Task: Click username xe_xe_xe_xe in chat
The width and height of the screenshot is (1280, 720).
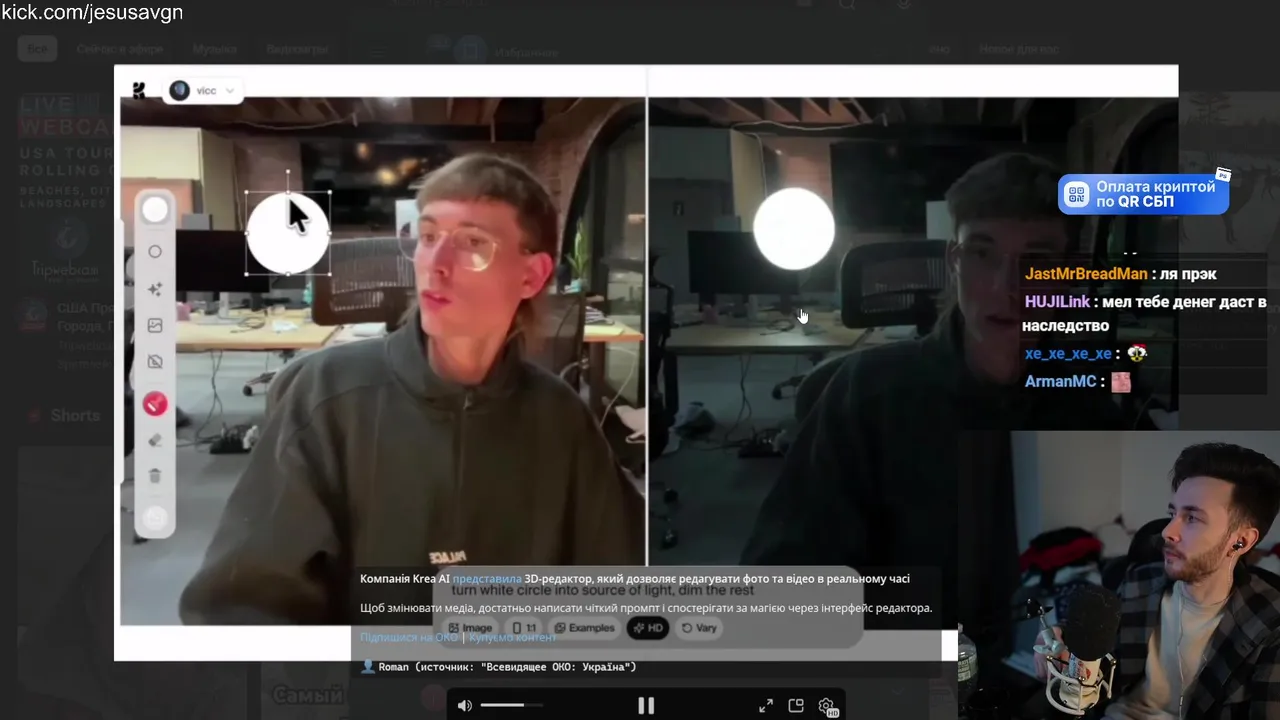Action: (x=1068, y=354)
